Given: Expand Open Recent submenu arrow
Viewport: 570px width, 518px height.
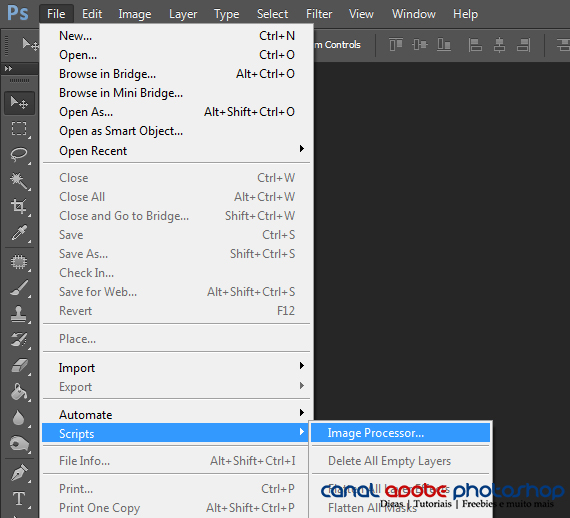Looking at the screenshot, I should coord(302,149).
